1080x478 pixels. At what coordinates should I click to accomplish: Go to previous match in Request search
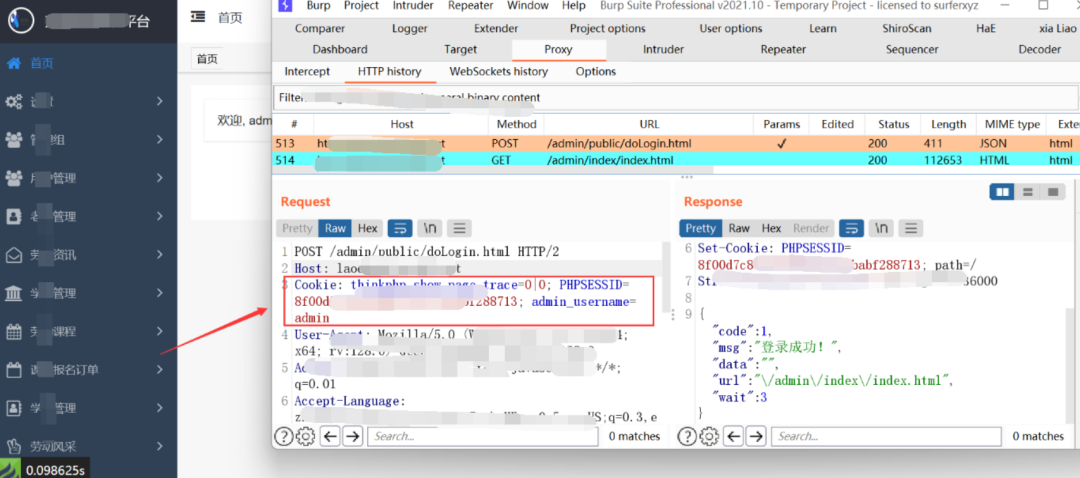[x=331, y=436]
